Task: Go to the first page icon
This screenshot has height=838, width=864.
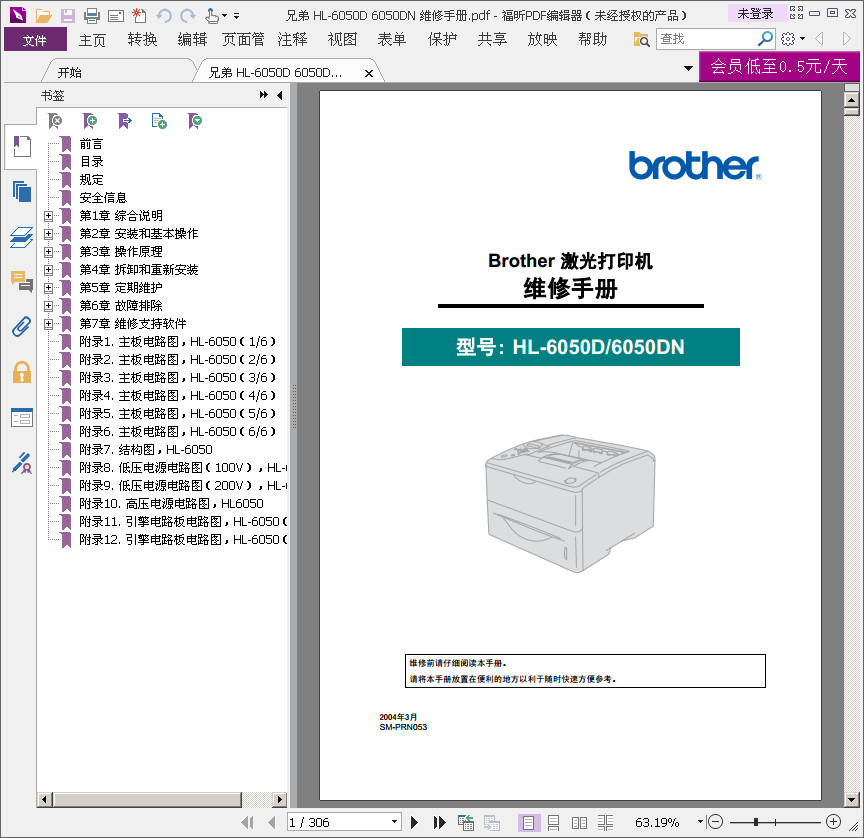Action: tap(247, 823)
